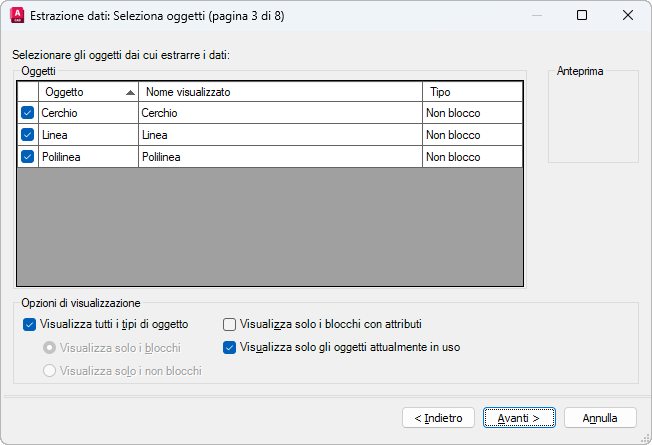
Task: Toggle Visualizza tutti i tipi di oggetto
Action: tap(28, 324)
